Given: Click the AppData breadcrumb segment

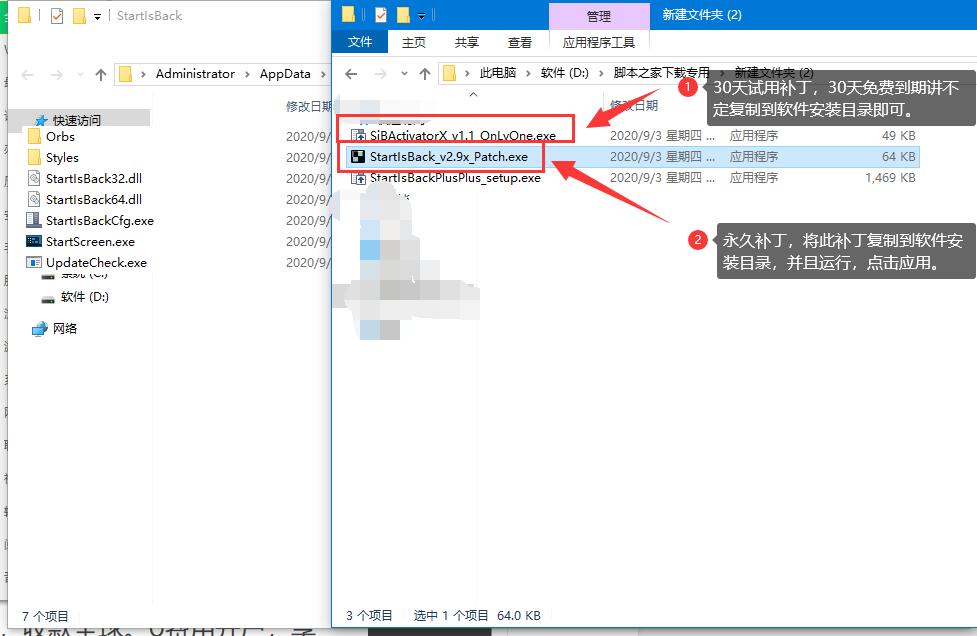Looking at the screenshot, I should 285,74.
